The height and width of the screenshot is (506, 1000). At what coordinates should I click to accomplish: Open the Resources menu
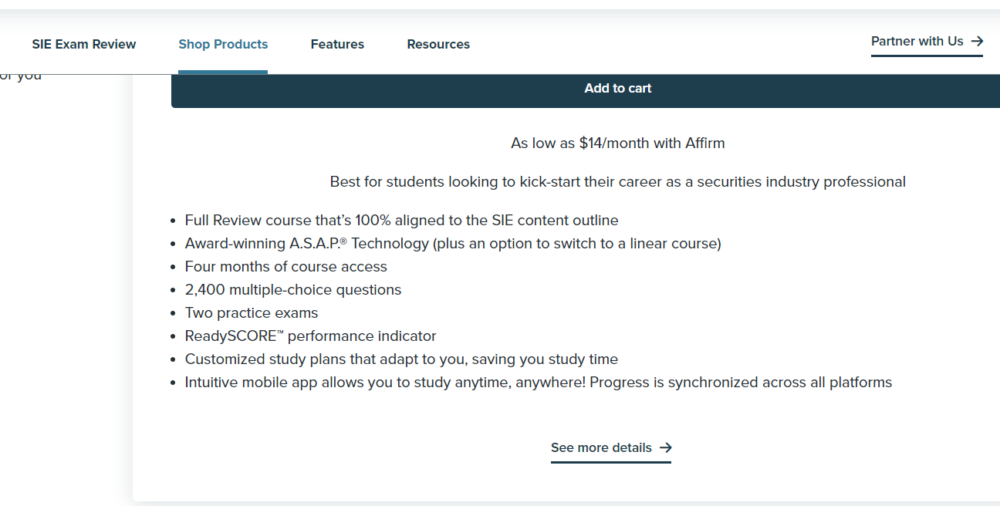coord(438,44)
